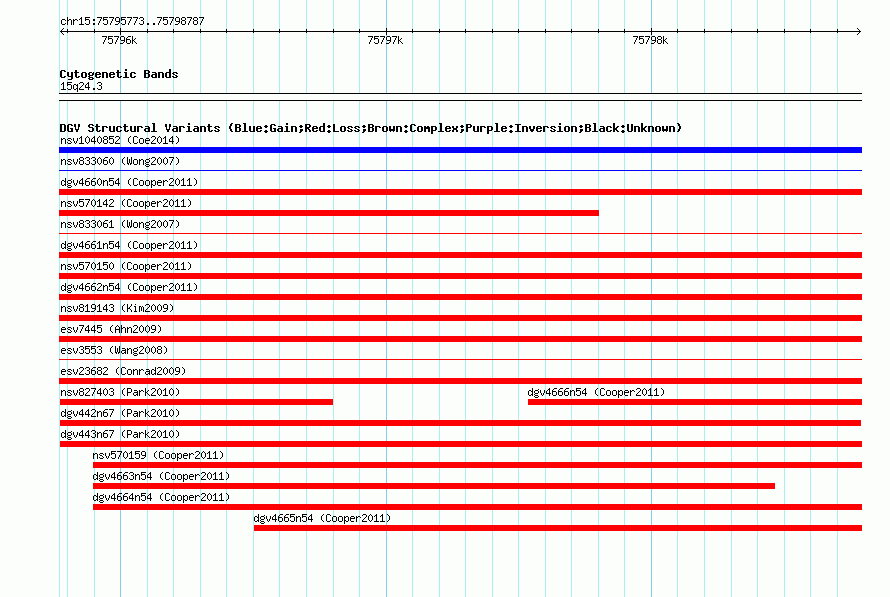Open nsv570142 (Cooper2011) variant entry
This screenshot has height=597, width=890.
coord(126,203)
